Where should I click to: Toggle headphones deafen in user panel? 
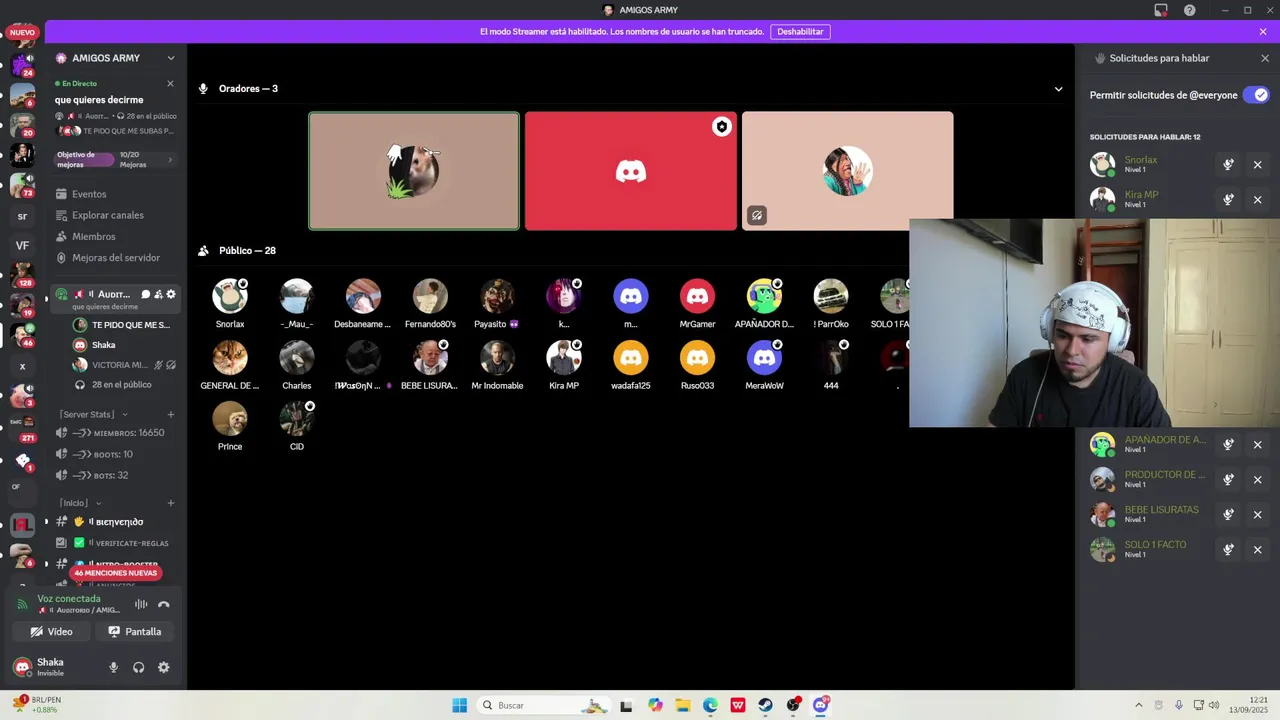(x=138, y=667)
